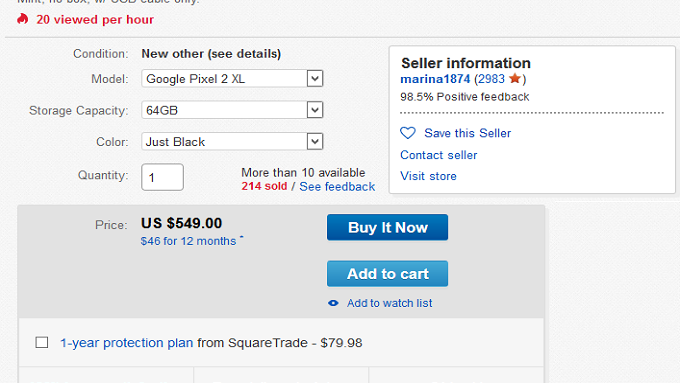The width and height of the screenshot is (680, 383).
Task: Open the Contact seller link
Action: (438, 155)
